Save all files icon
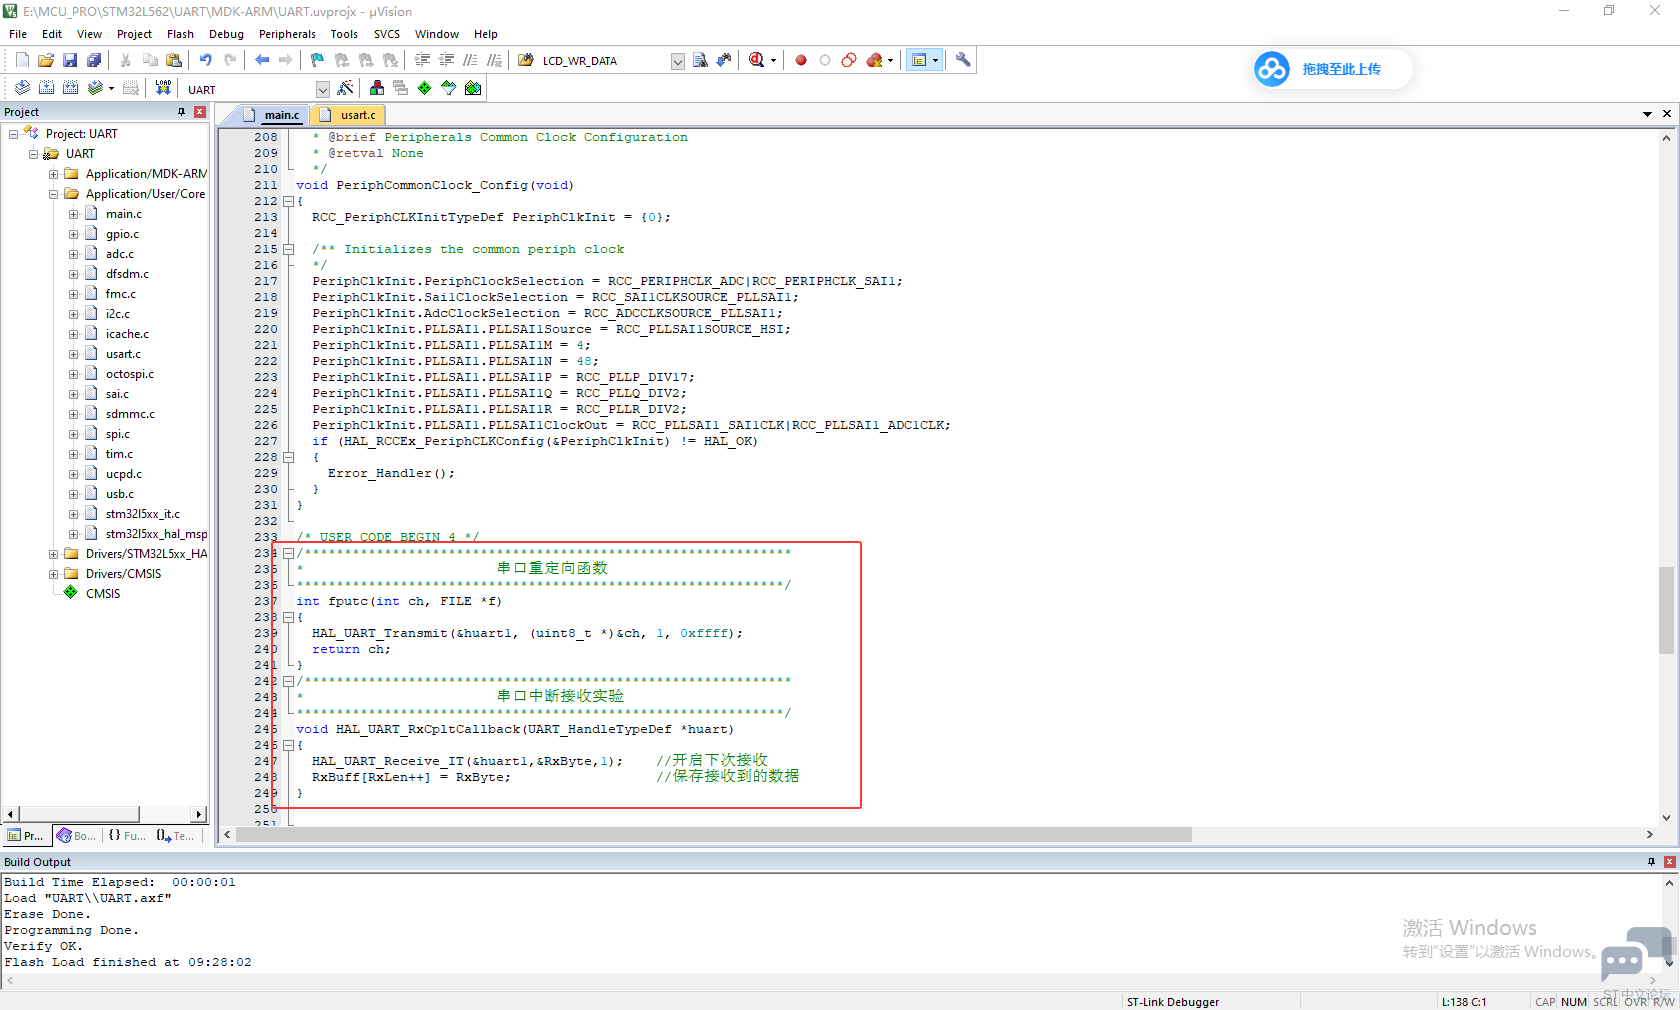 (94, 60)
